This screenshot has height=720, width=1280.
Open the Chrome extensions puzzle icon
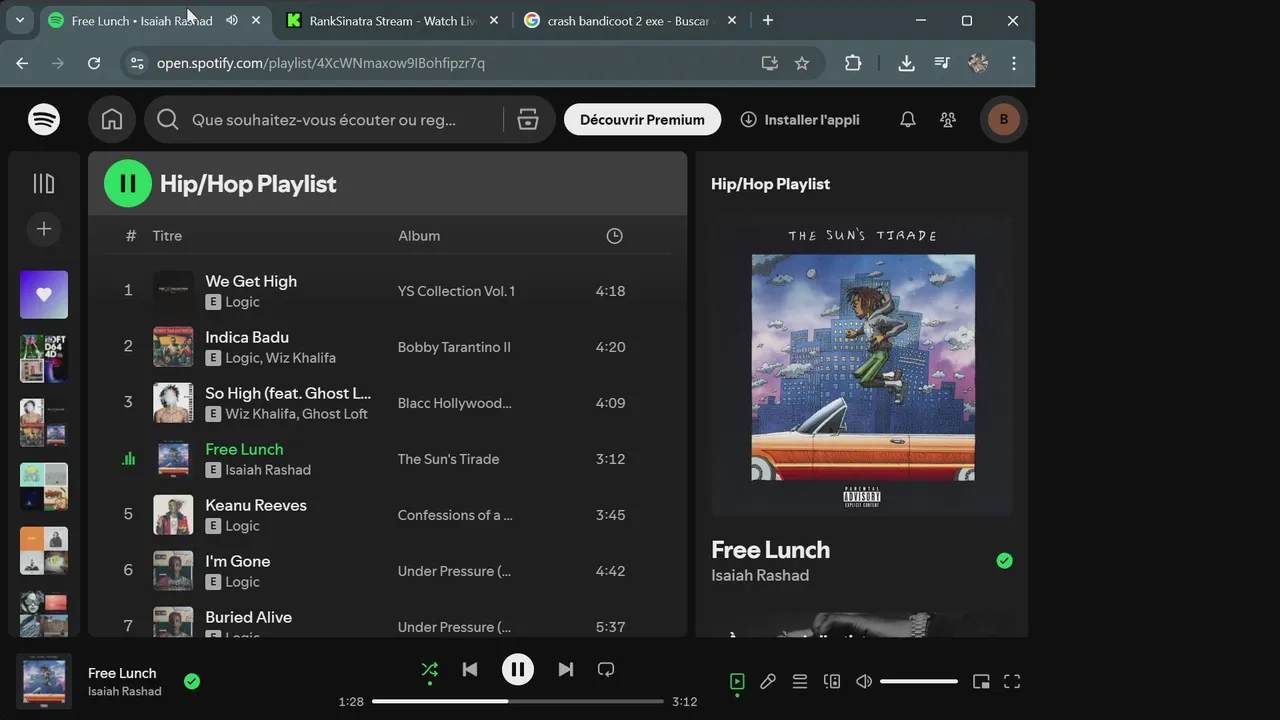(x=853, y=63)
